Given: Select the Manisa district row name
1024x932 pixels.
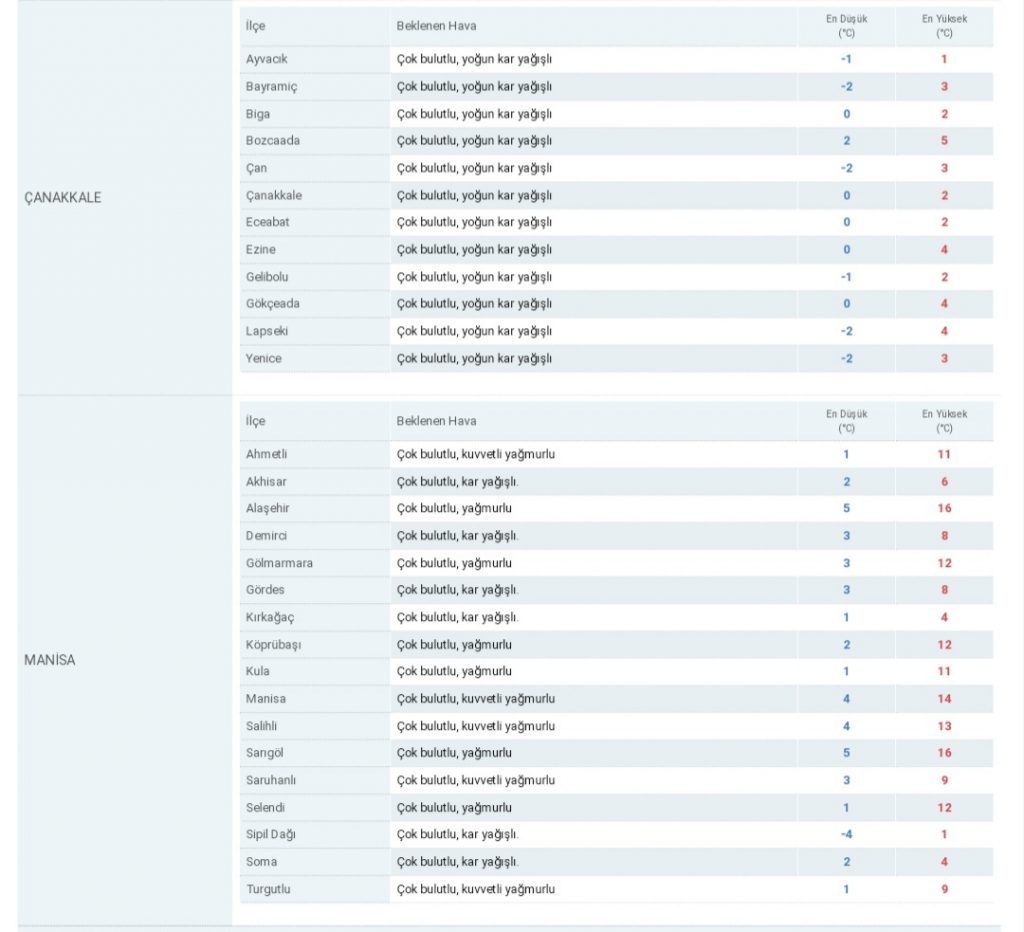Looking at the screenshot, I should pos(265,699).
